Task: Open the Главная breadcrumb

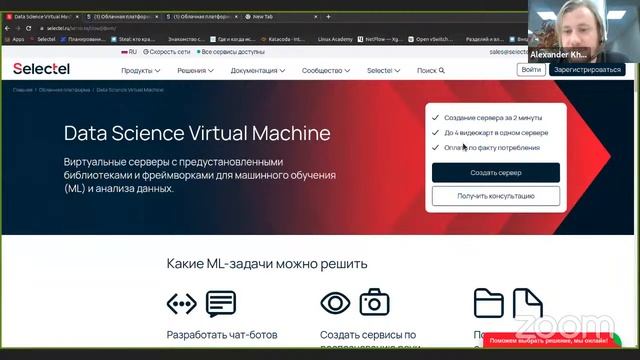Action: point(22,90)
